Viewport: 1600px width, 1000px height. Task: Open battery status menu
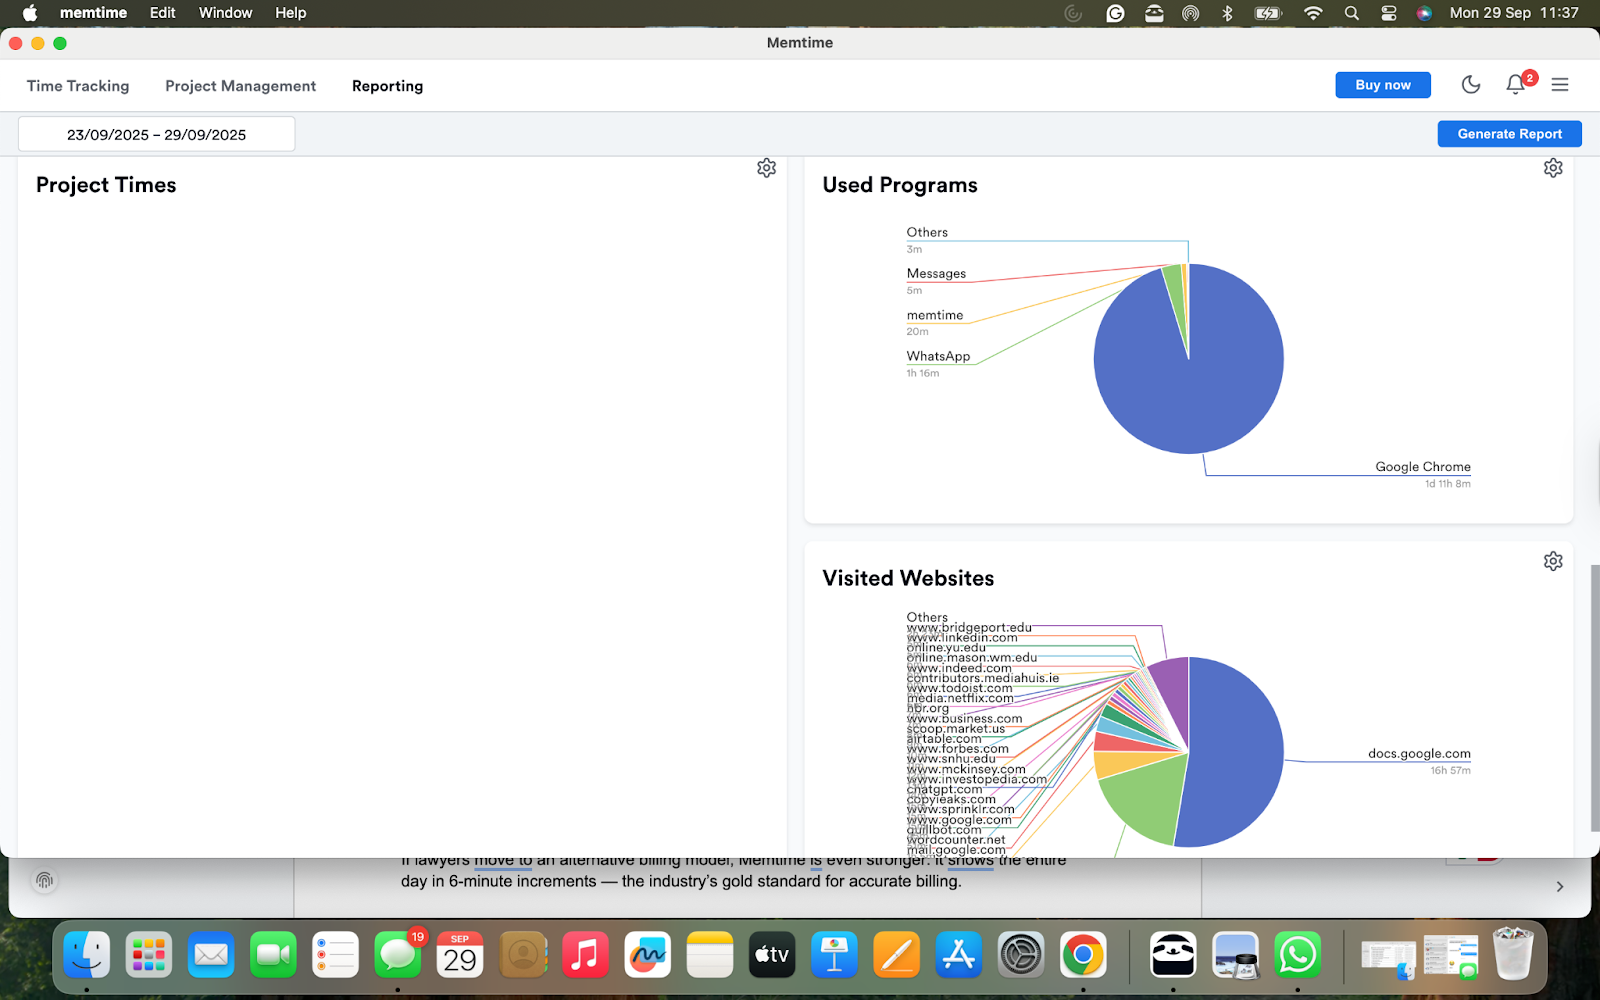point(1268,13)
